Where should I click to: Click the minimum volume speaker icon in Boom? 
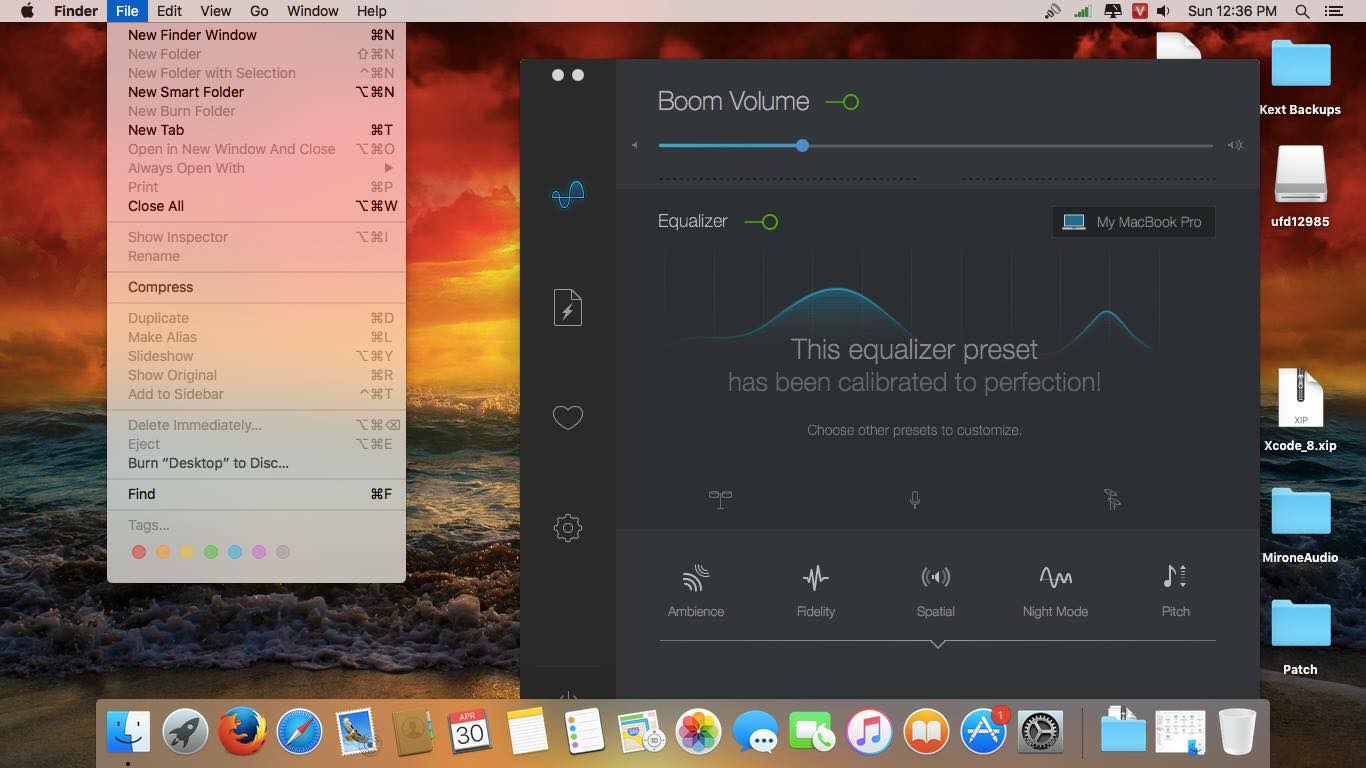tap(634, 145)
